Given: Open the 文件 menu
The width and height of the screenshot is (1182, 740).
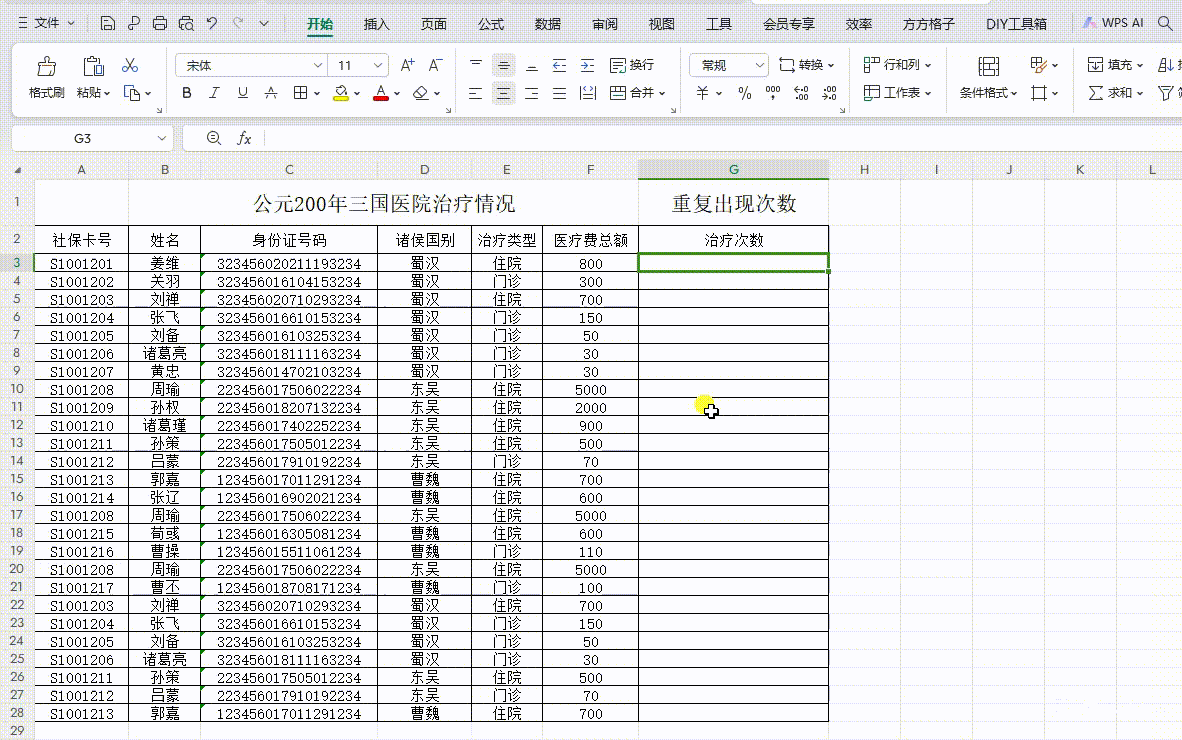Looking at the screenshot, I should coord(46,23).
